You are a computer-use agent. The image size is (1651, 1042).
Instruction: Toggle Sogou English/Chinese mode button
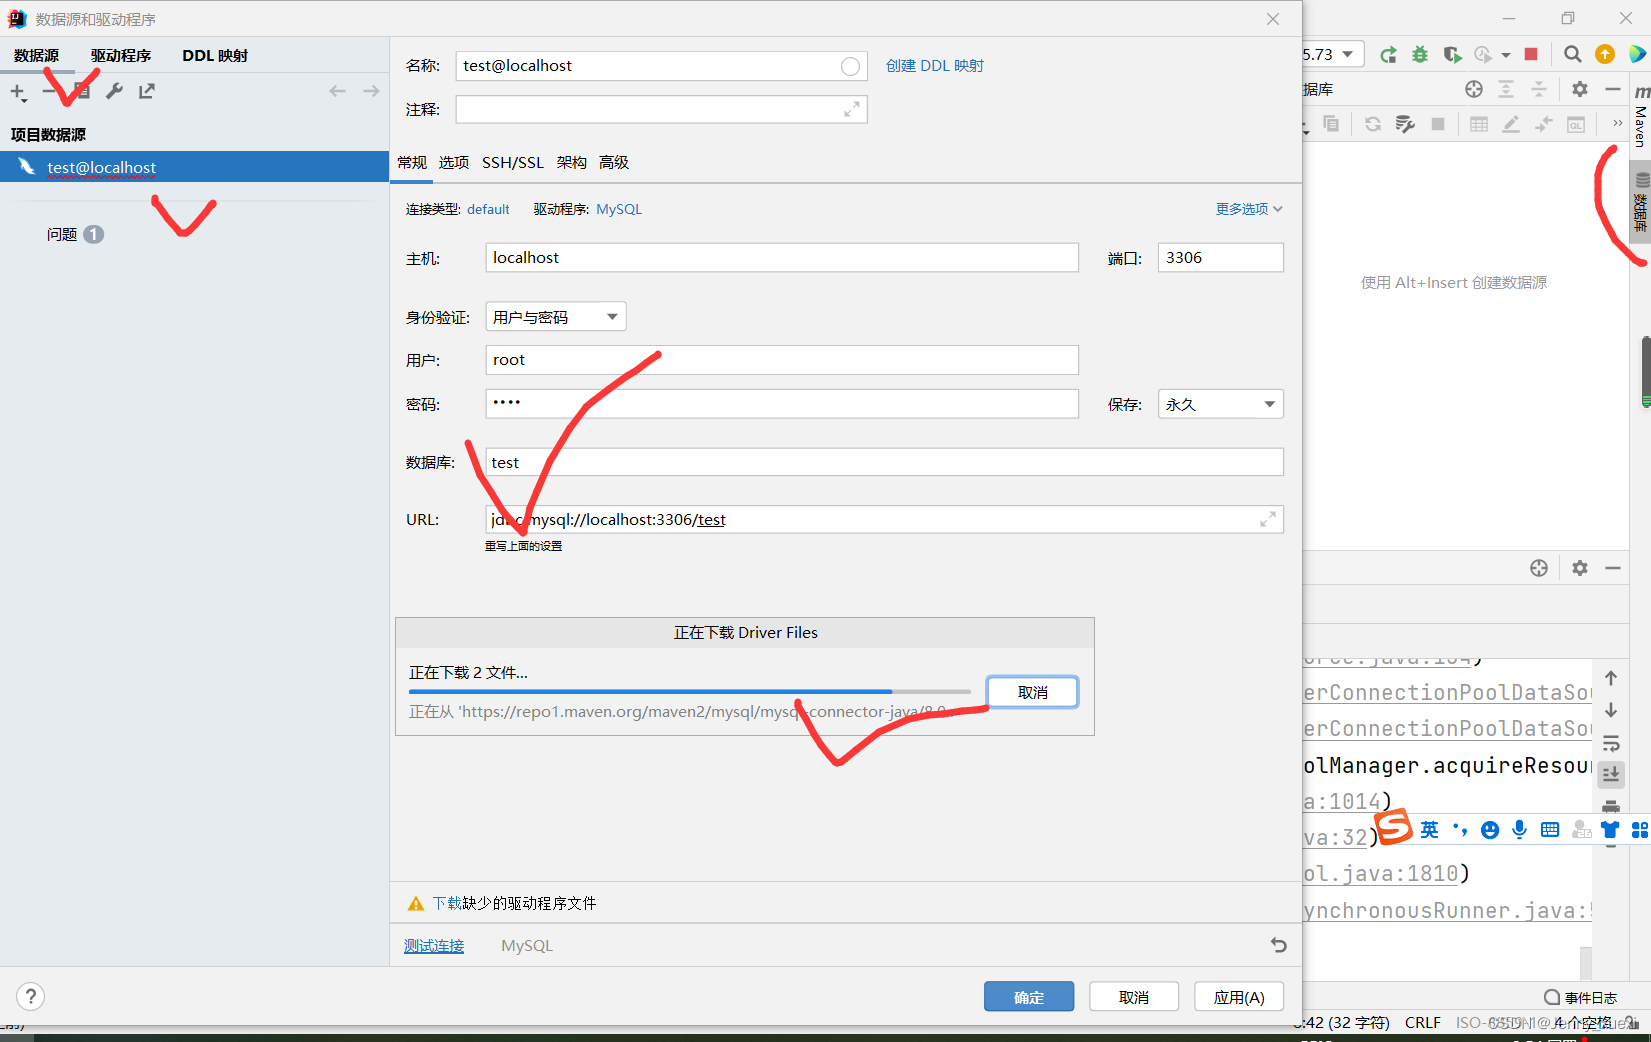click(1430, 829)
